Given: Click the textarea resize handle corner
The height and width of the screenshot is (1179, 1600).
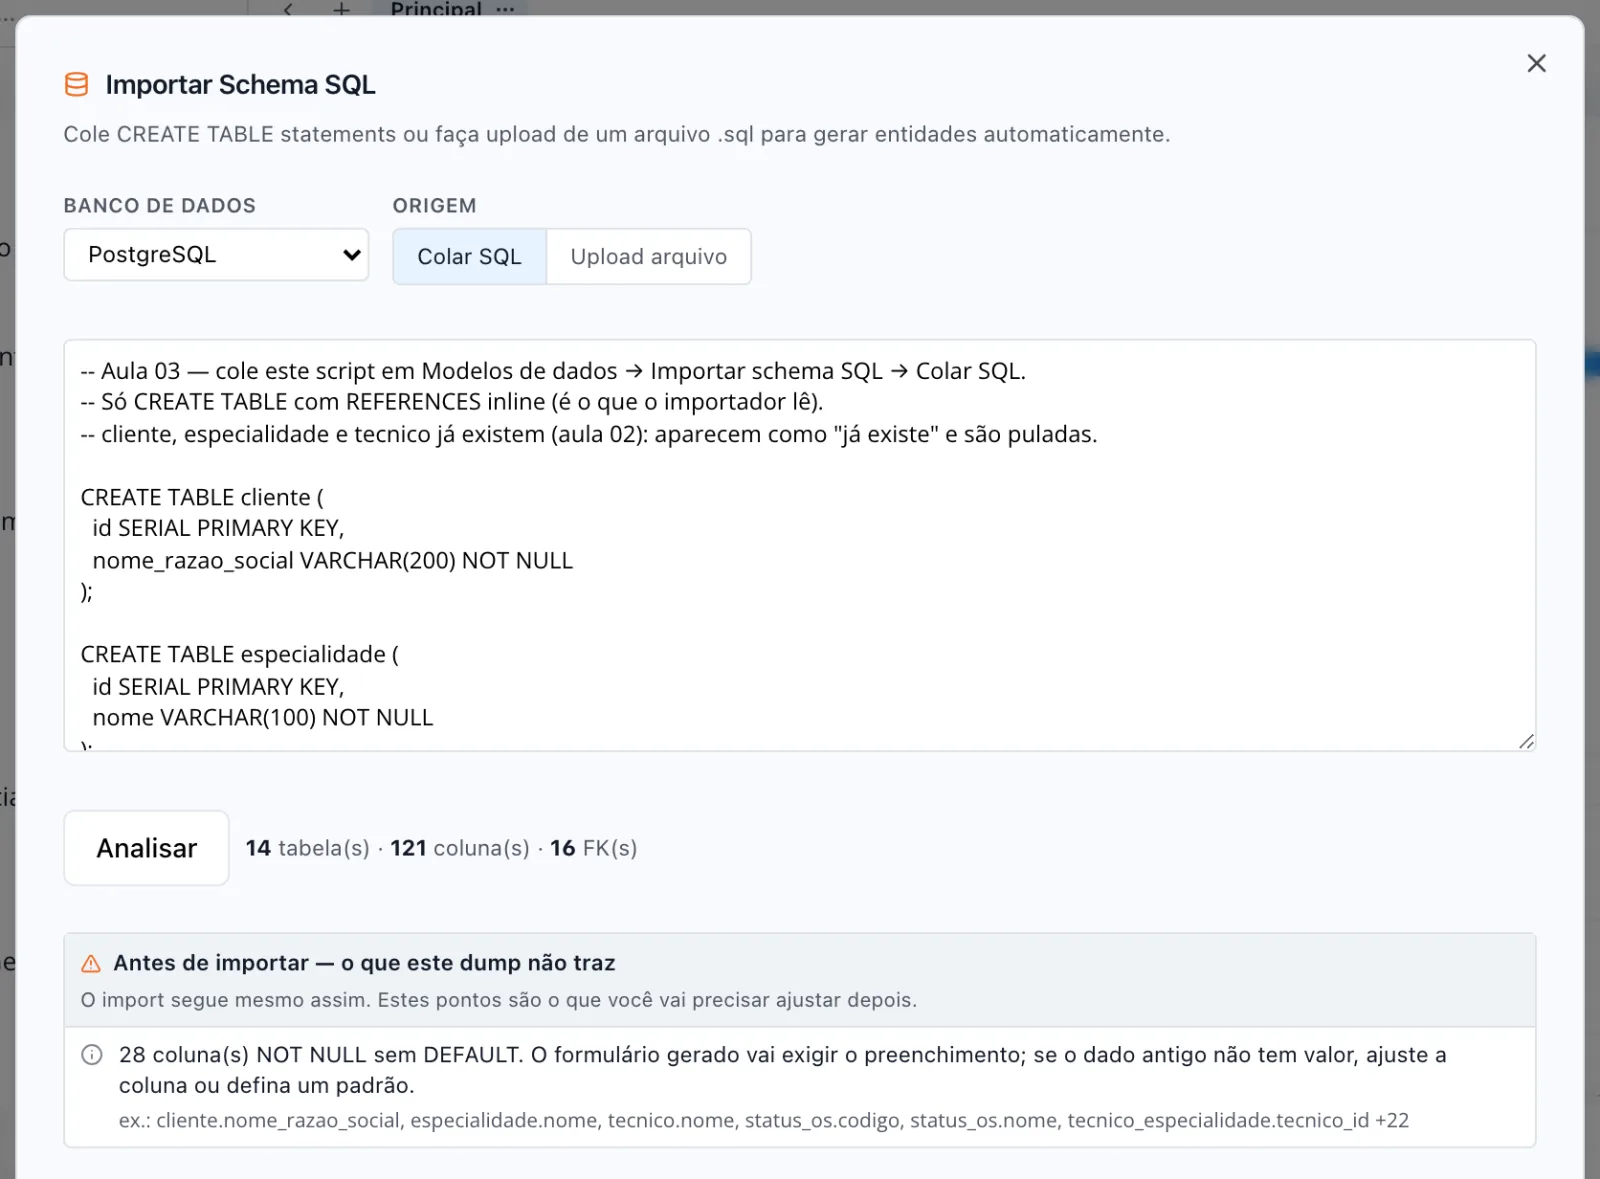Looking at the screenshot, I should 1526,741.
